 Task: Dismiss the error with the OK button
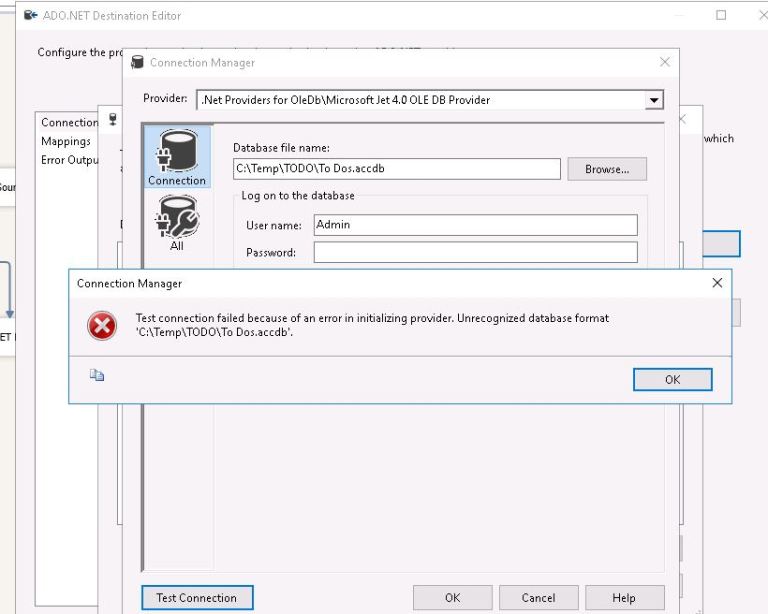coord(672,379)
